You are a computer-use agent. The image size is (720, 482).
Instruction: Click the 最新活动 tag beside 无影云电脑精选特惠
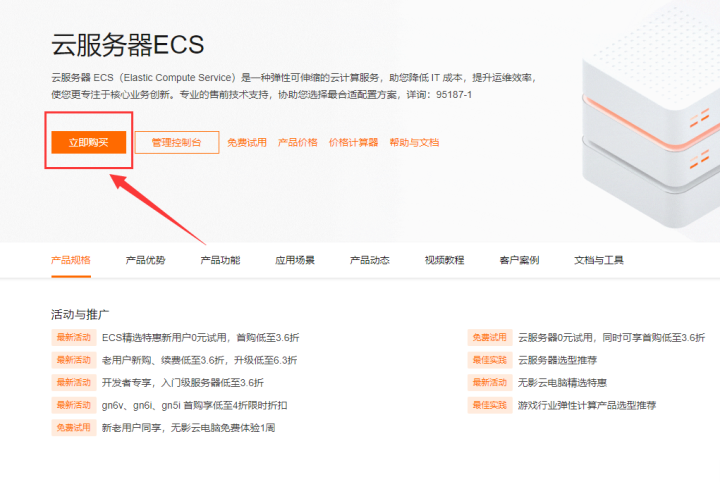click(490, 382)
